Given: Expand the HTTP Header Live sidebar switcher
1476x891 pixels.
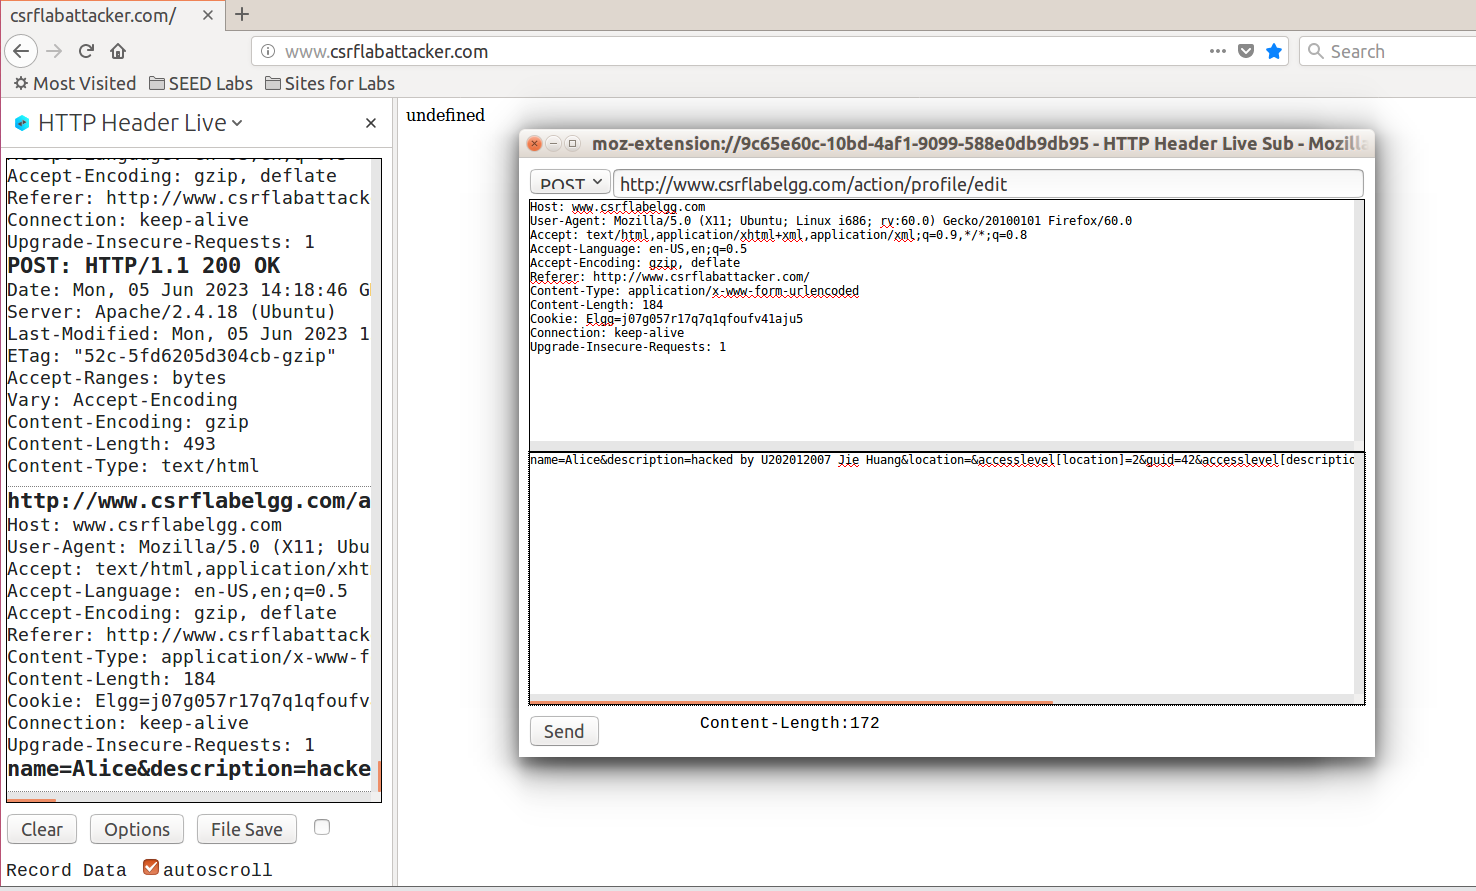Looking at the screenshot, I should (x=237, y=123).
